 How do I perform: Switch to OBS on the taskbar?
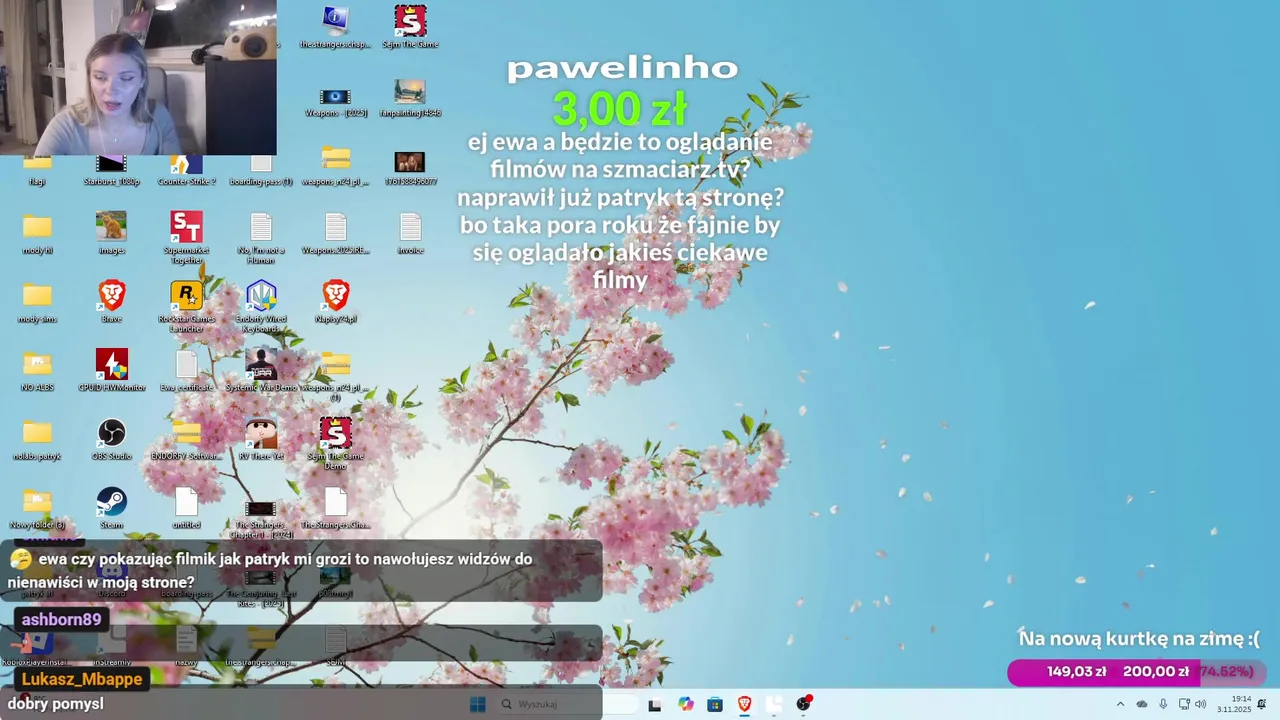(804, 704)
